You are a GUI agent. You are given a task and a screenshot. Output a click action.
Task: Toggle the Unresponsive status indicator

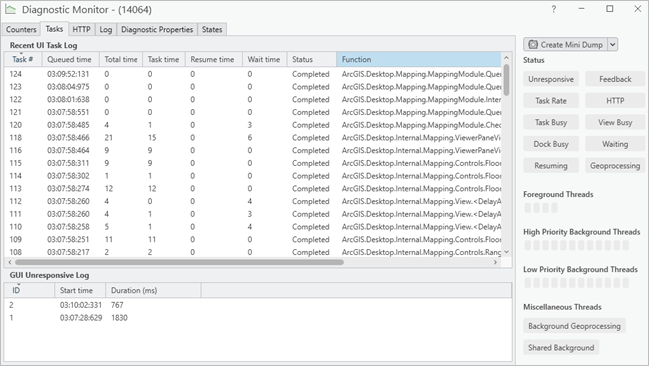(x=551, y=79)
